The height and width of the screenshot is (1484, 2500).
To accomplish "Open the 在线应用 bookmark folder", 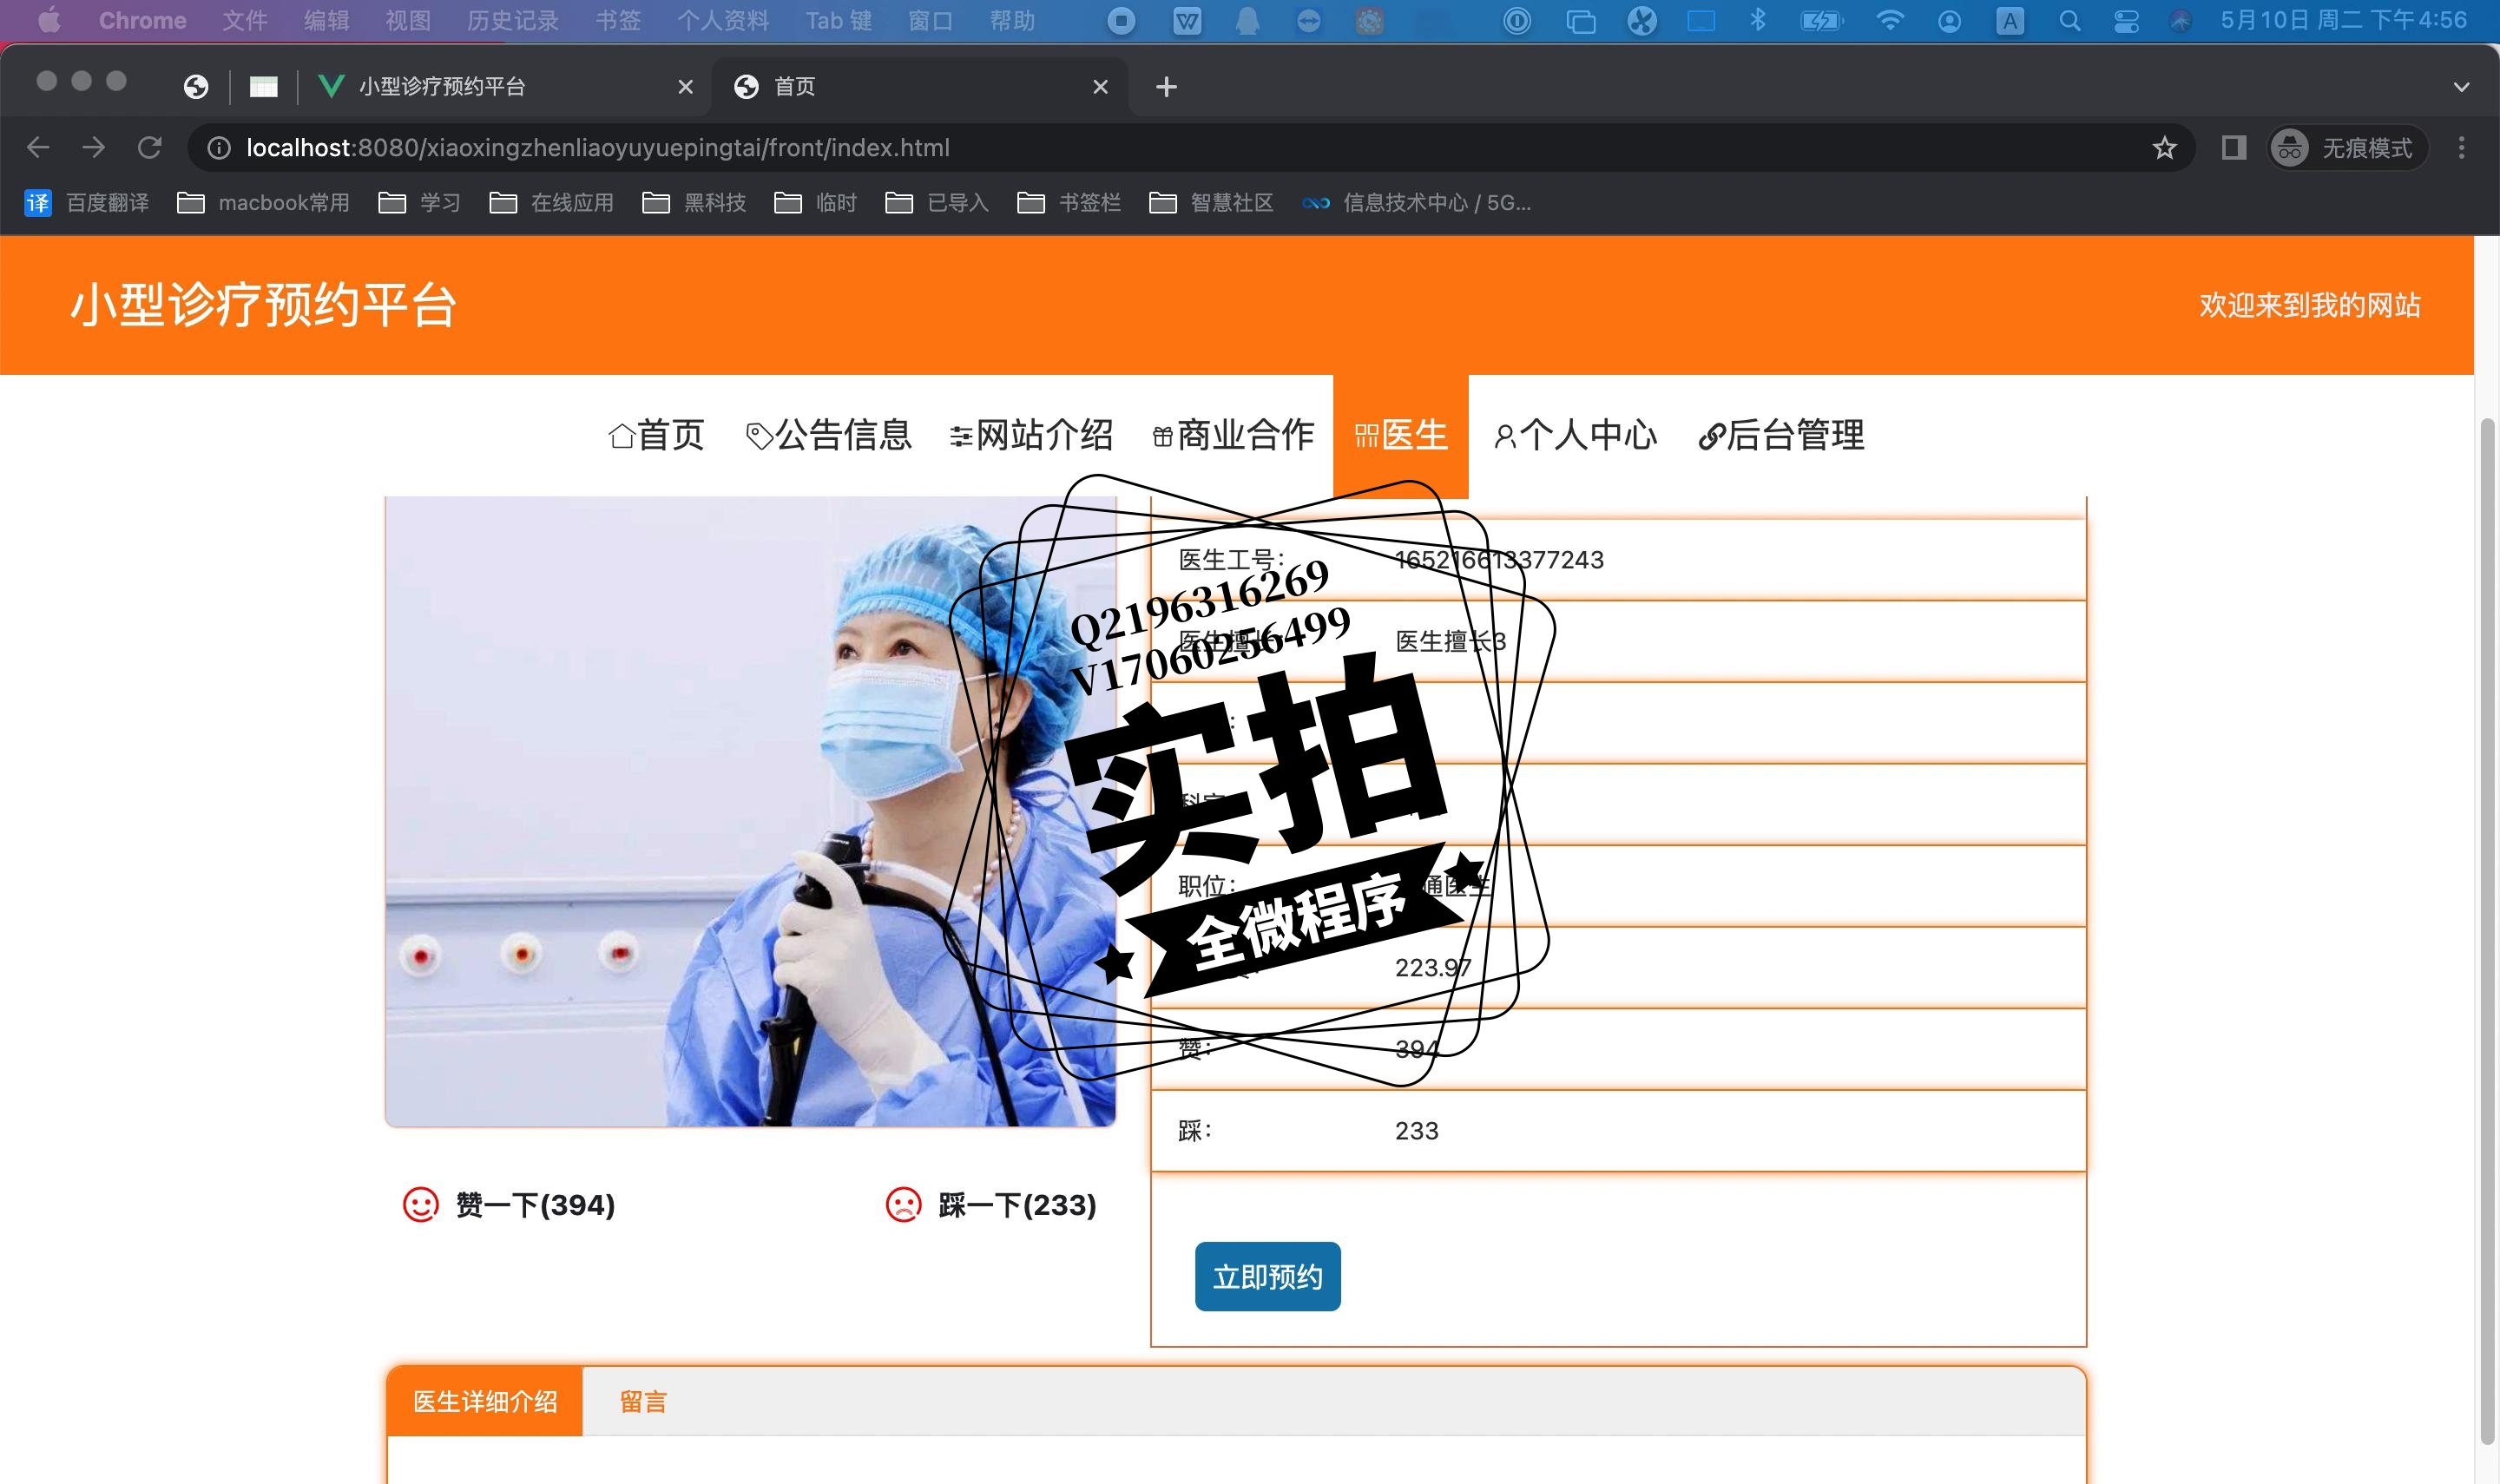I will click(x=551, y=203).
